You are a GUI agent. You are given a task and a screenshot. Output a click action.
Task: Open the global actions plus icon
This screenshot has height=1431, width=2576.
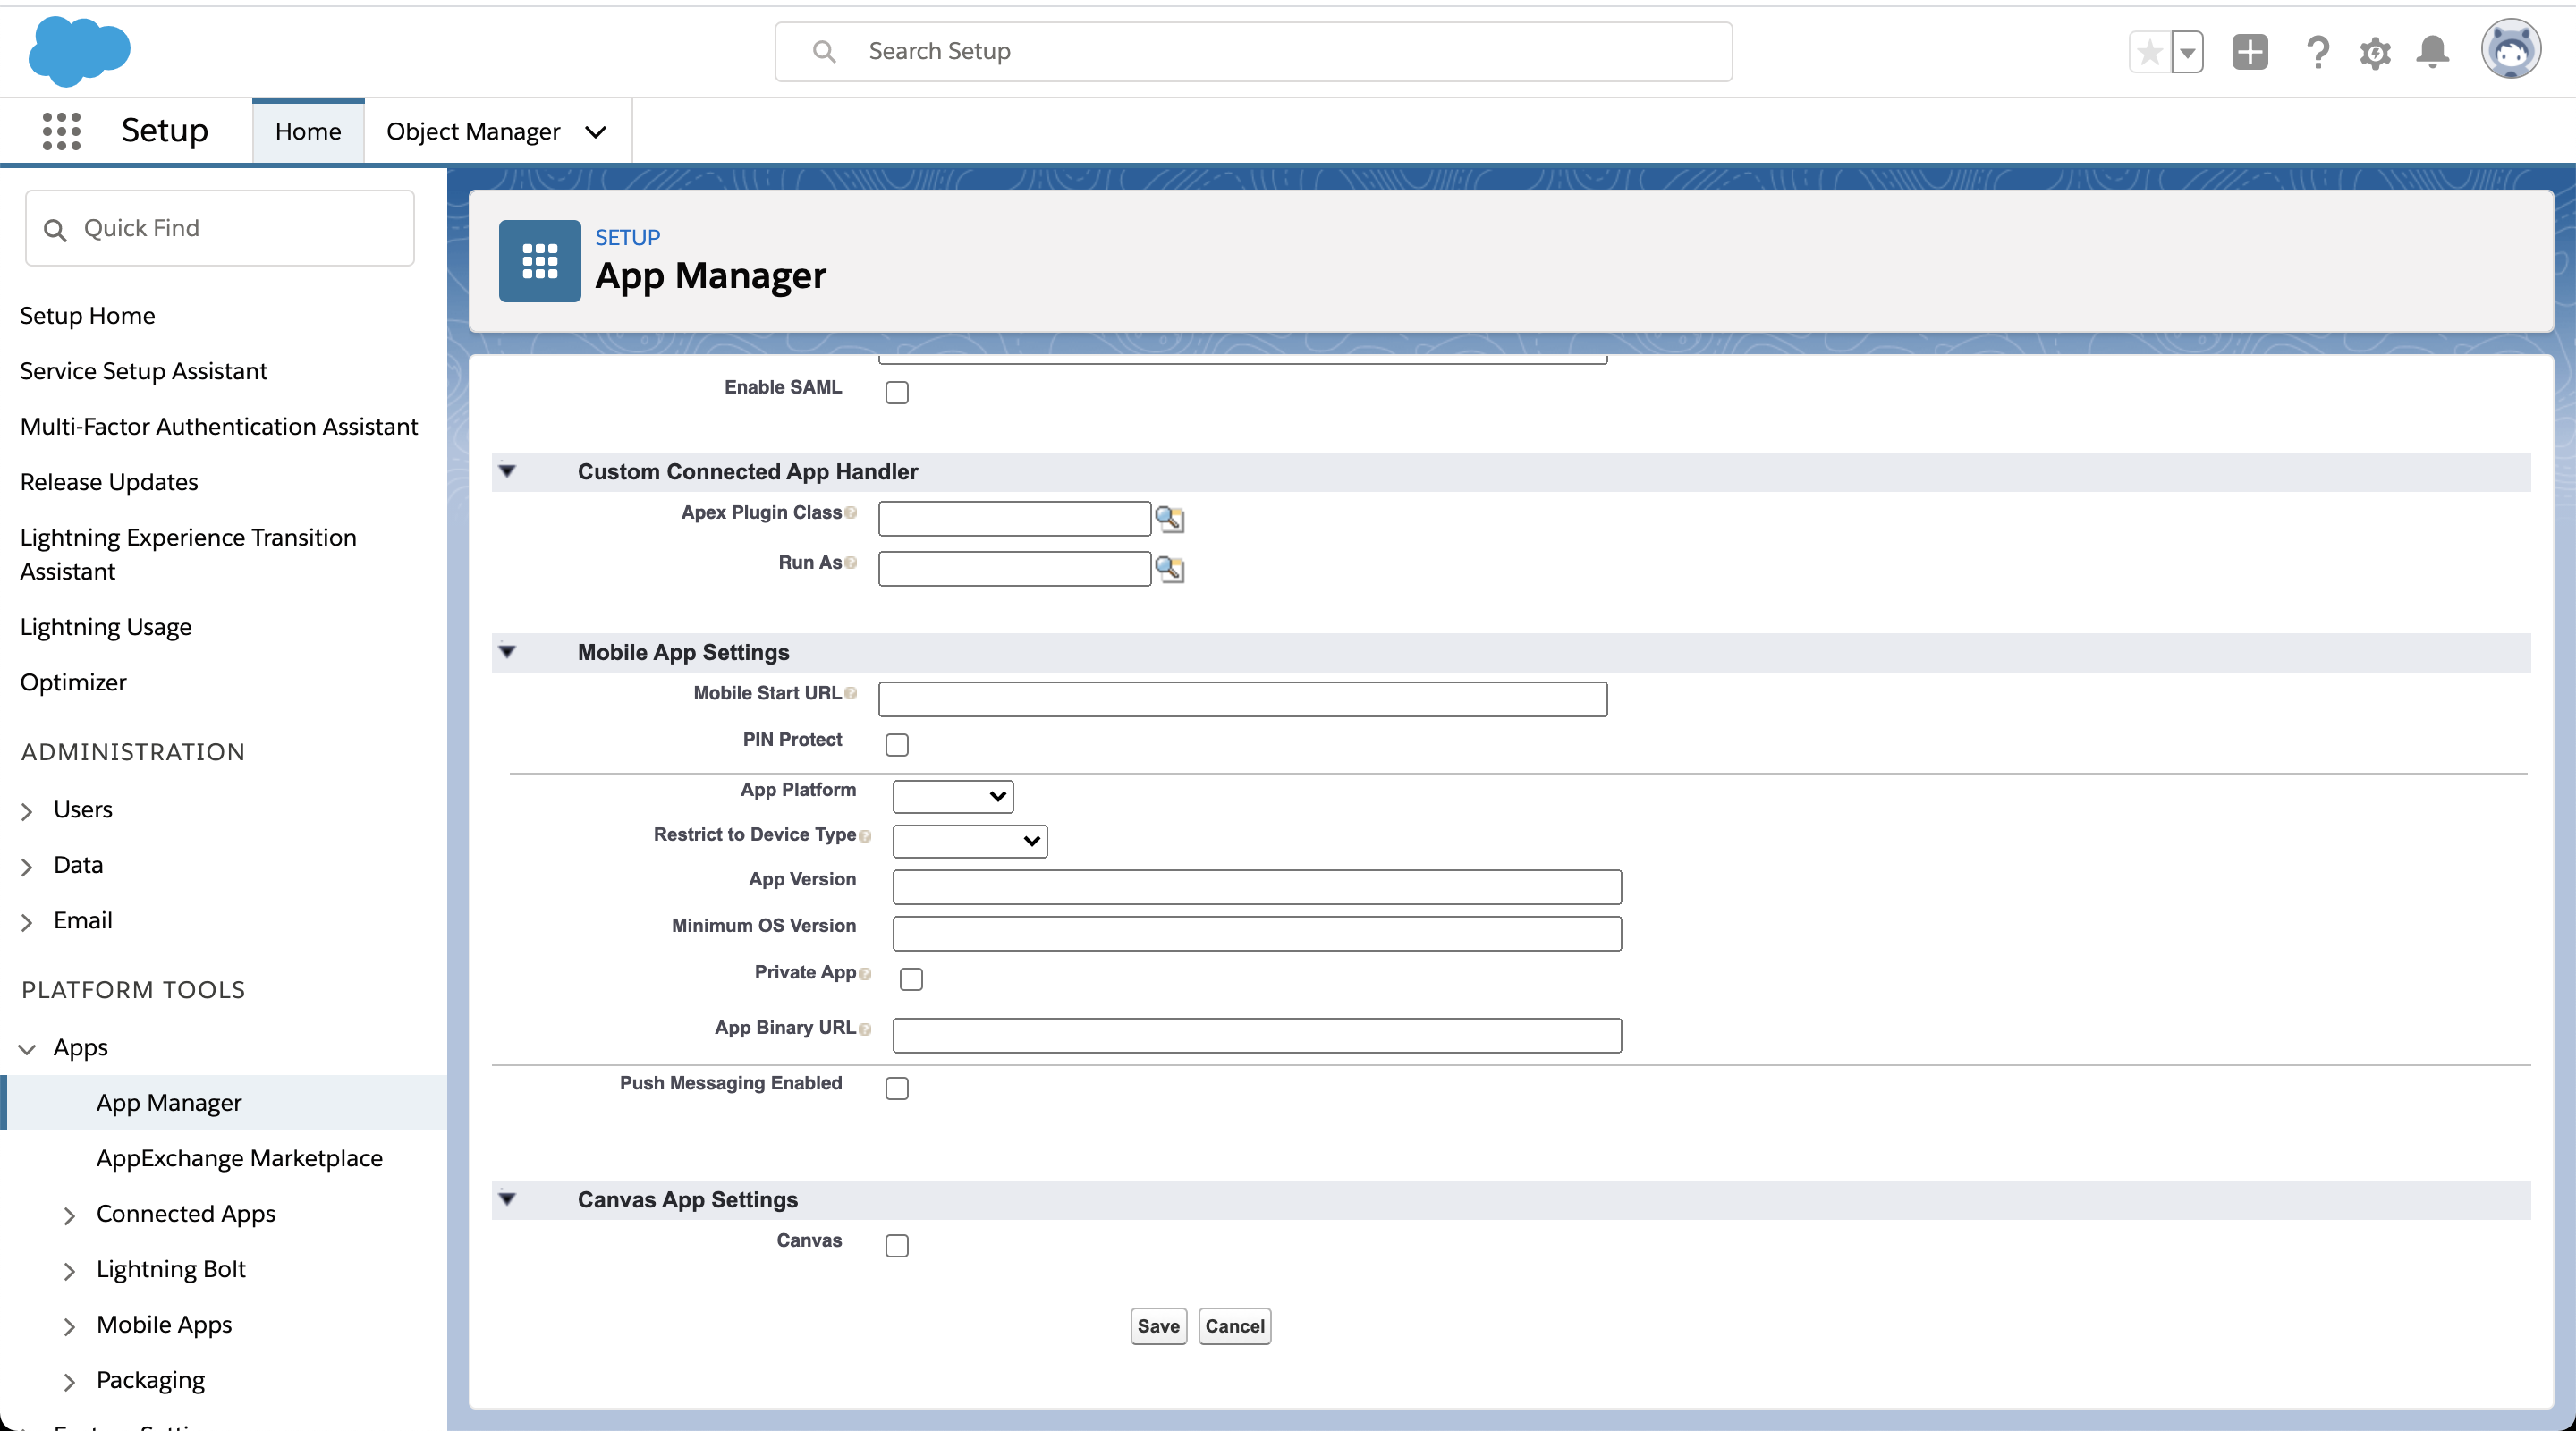[2250, 52]
